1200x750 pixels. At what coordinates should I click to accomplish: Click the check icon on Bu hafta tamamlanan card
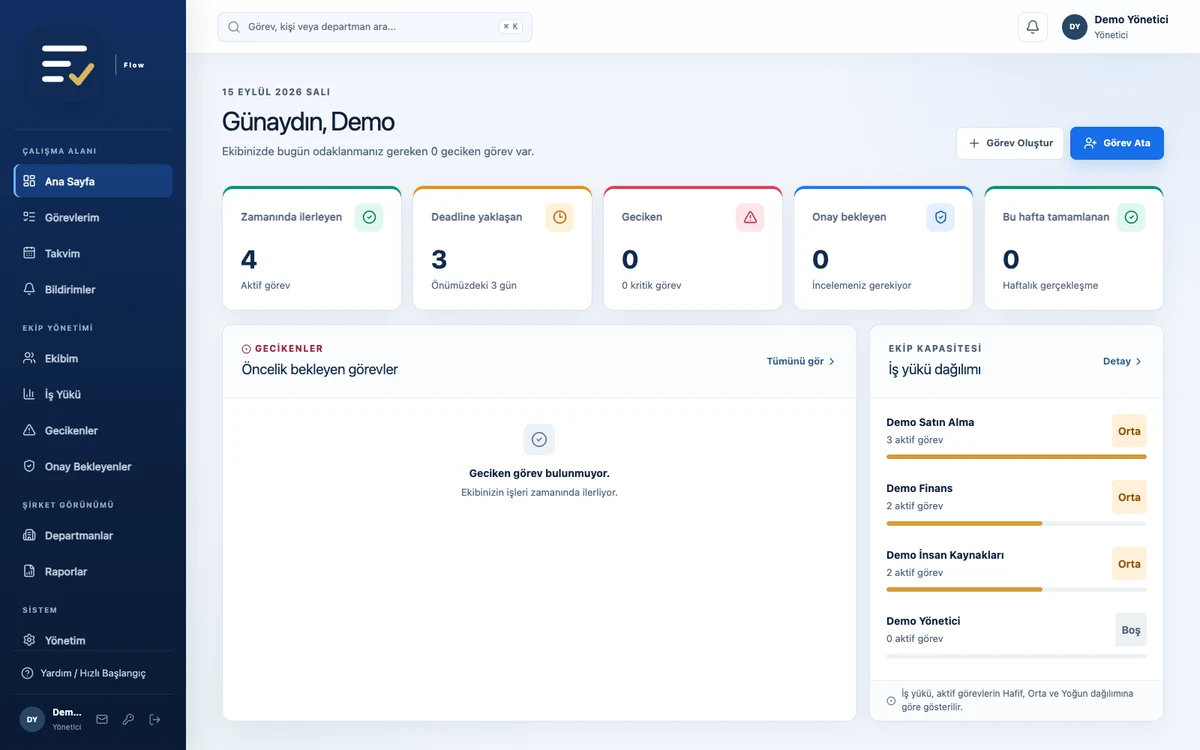tap(1131, 217)
